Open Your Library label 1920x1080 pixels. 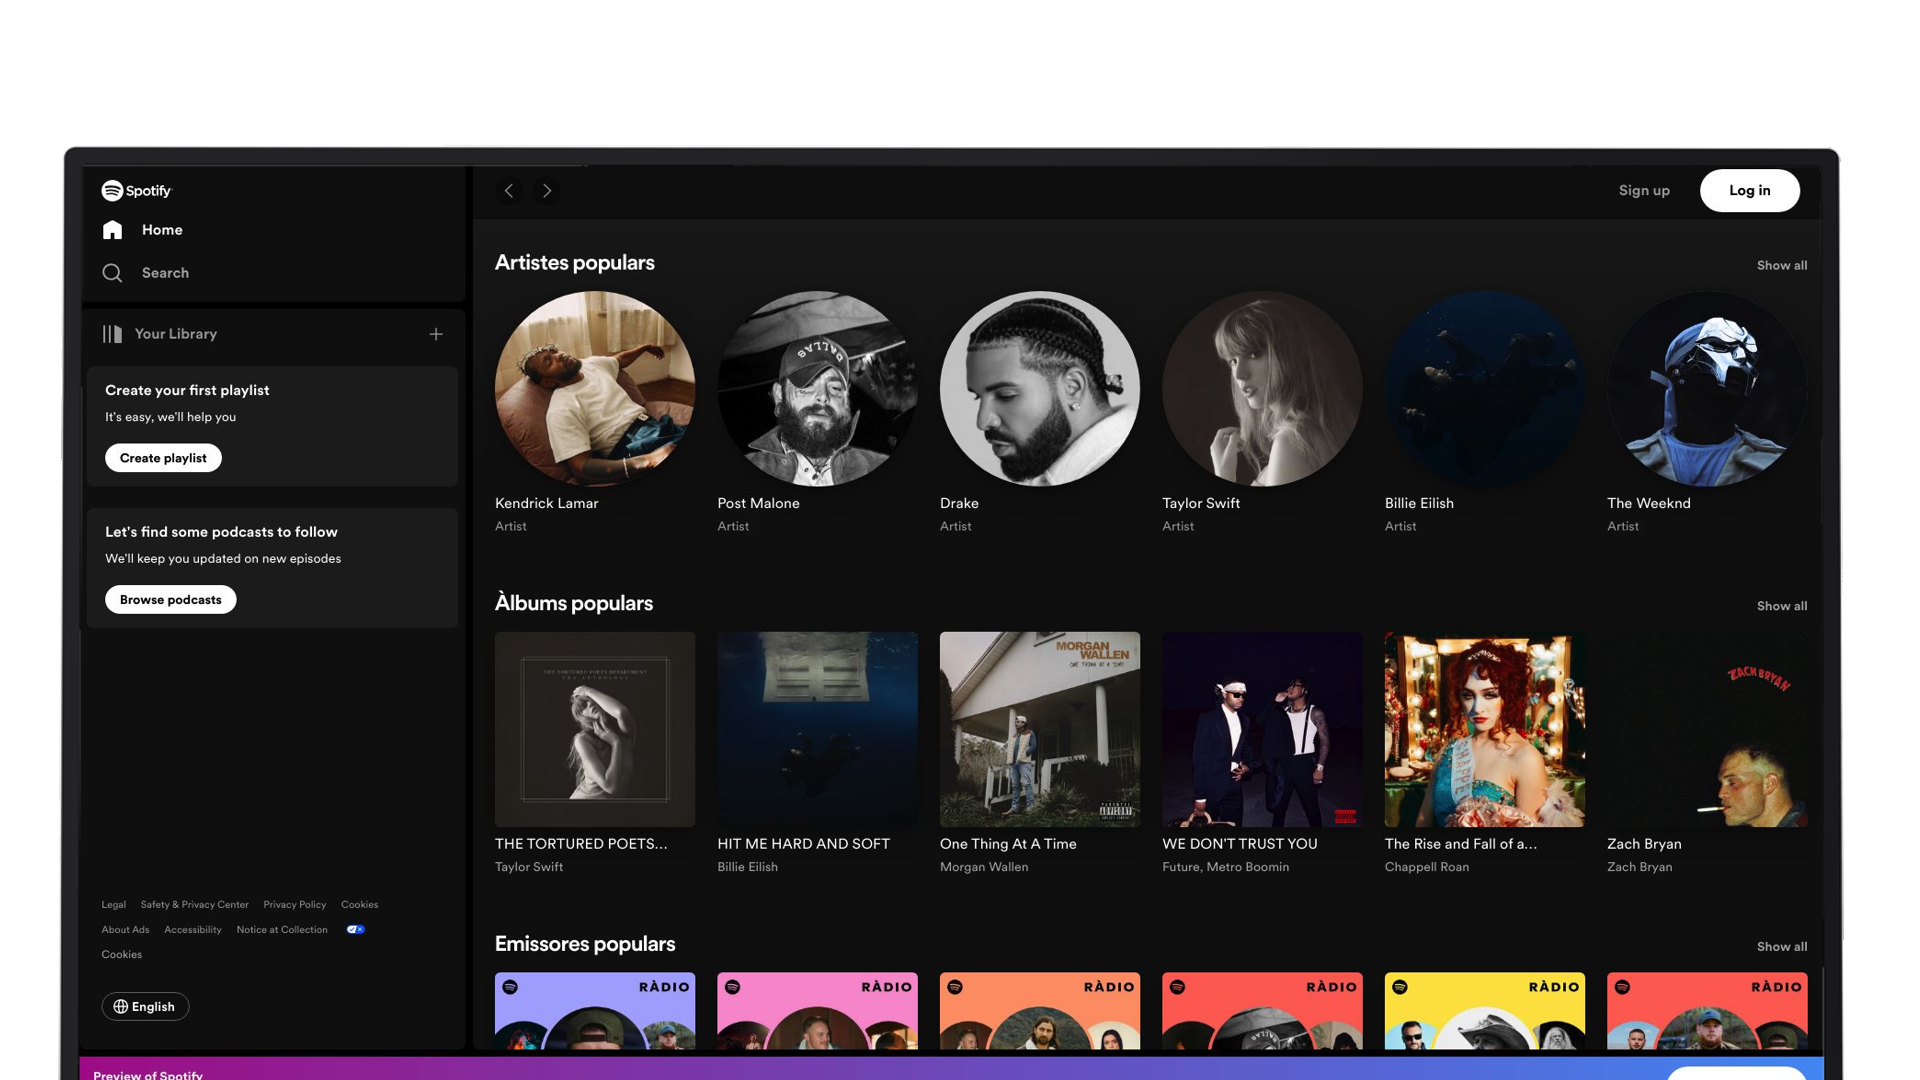(176, 334)
